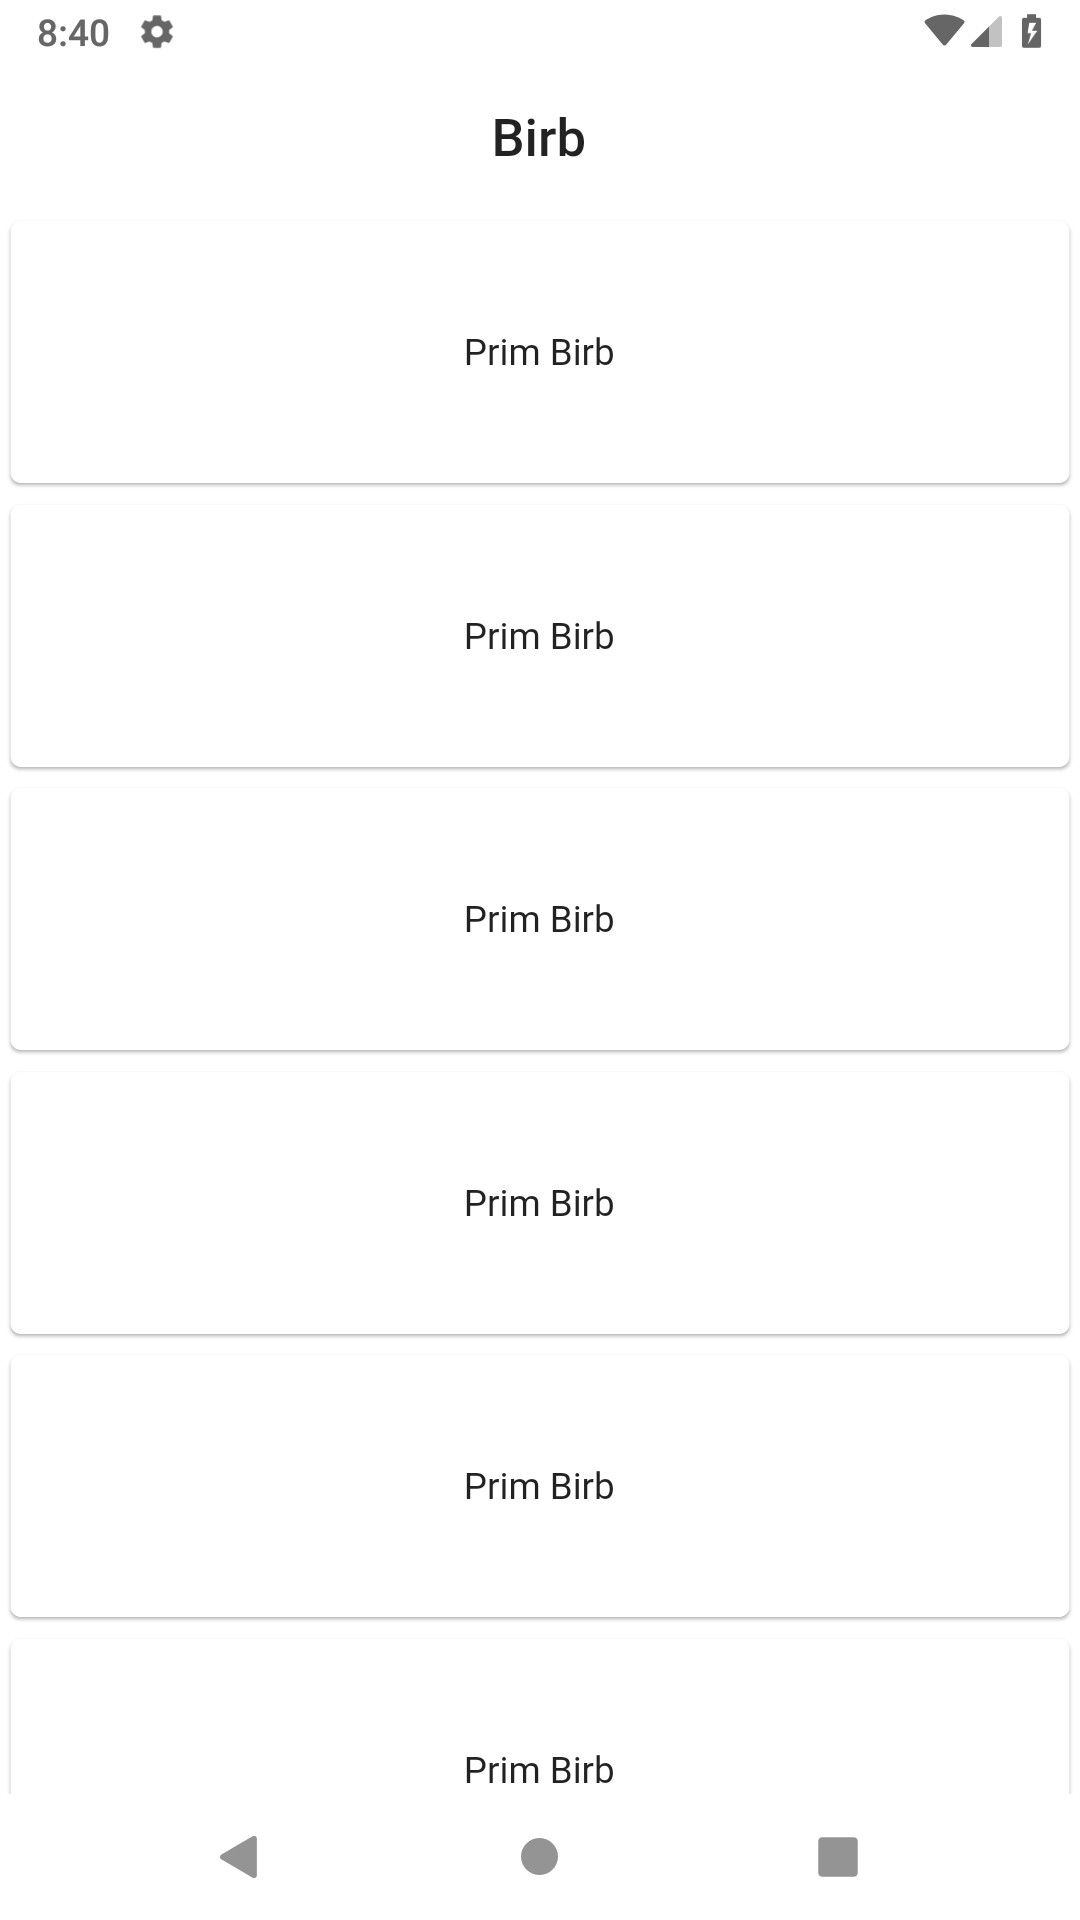The image size is (1080, 1920).
Task: Open the settings gear in status bar
Action: coord(158,33)
